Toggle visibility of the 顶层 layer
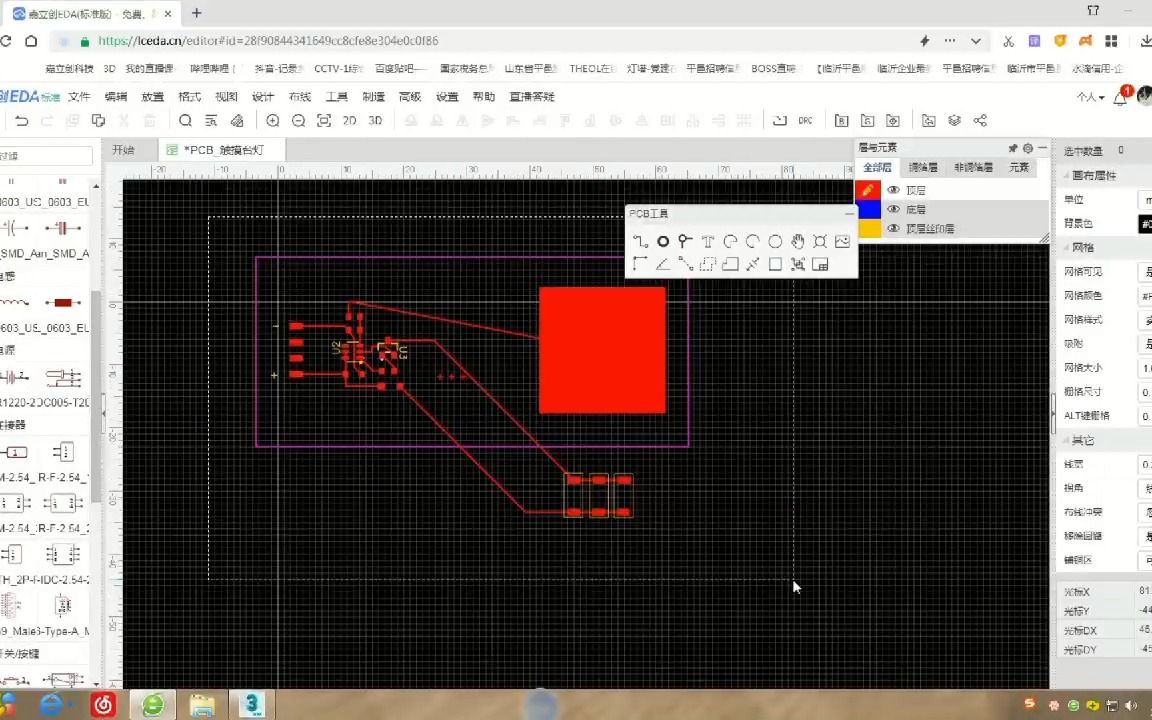1152x720 pixels. click(x=893, y=190)
